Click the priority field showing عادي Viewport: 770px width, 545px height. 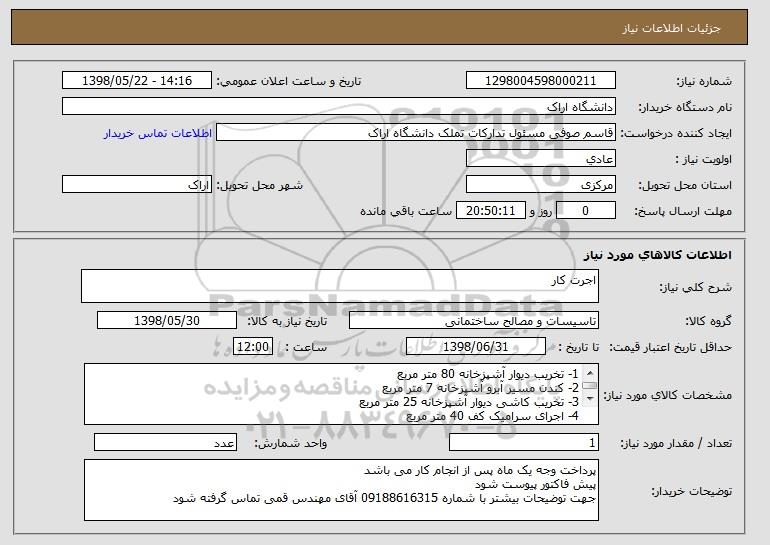541,159
